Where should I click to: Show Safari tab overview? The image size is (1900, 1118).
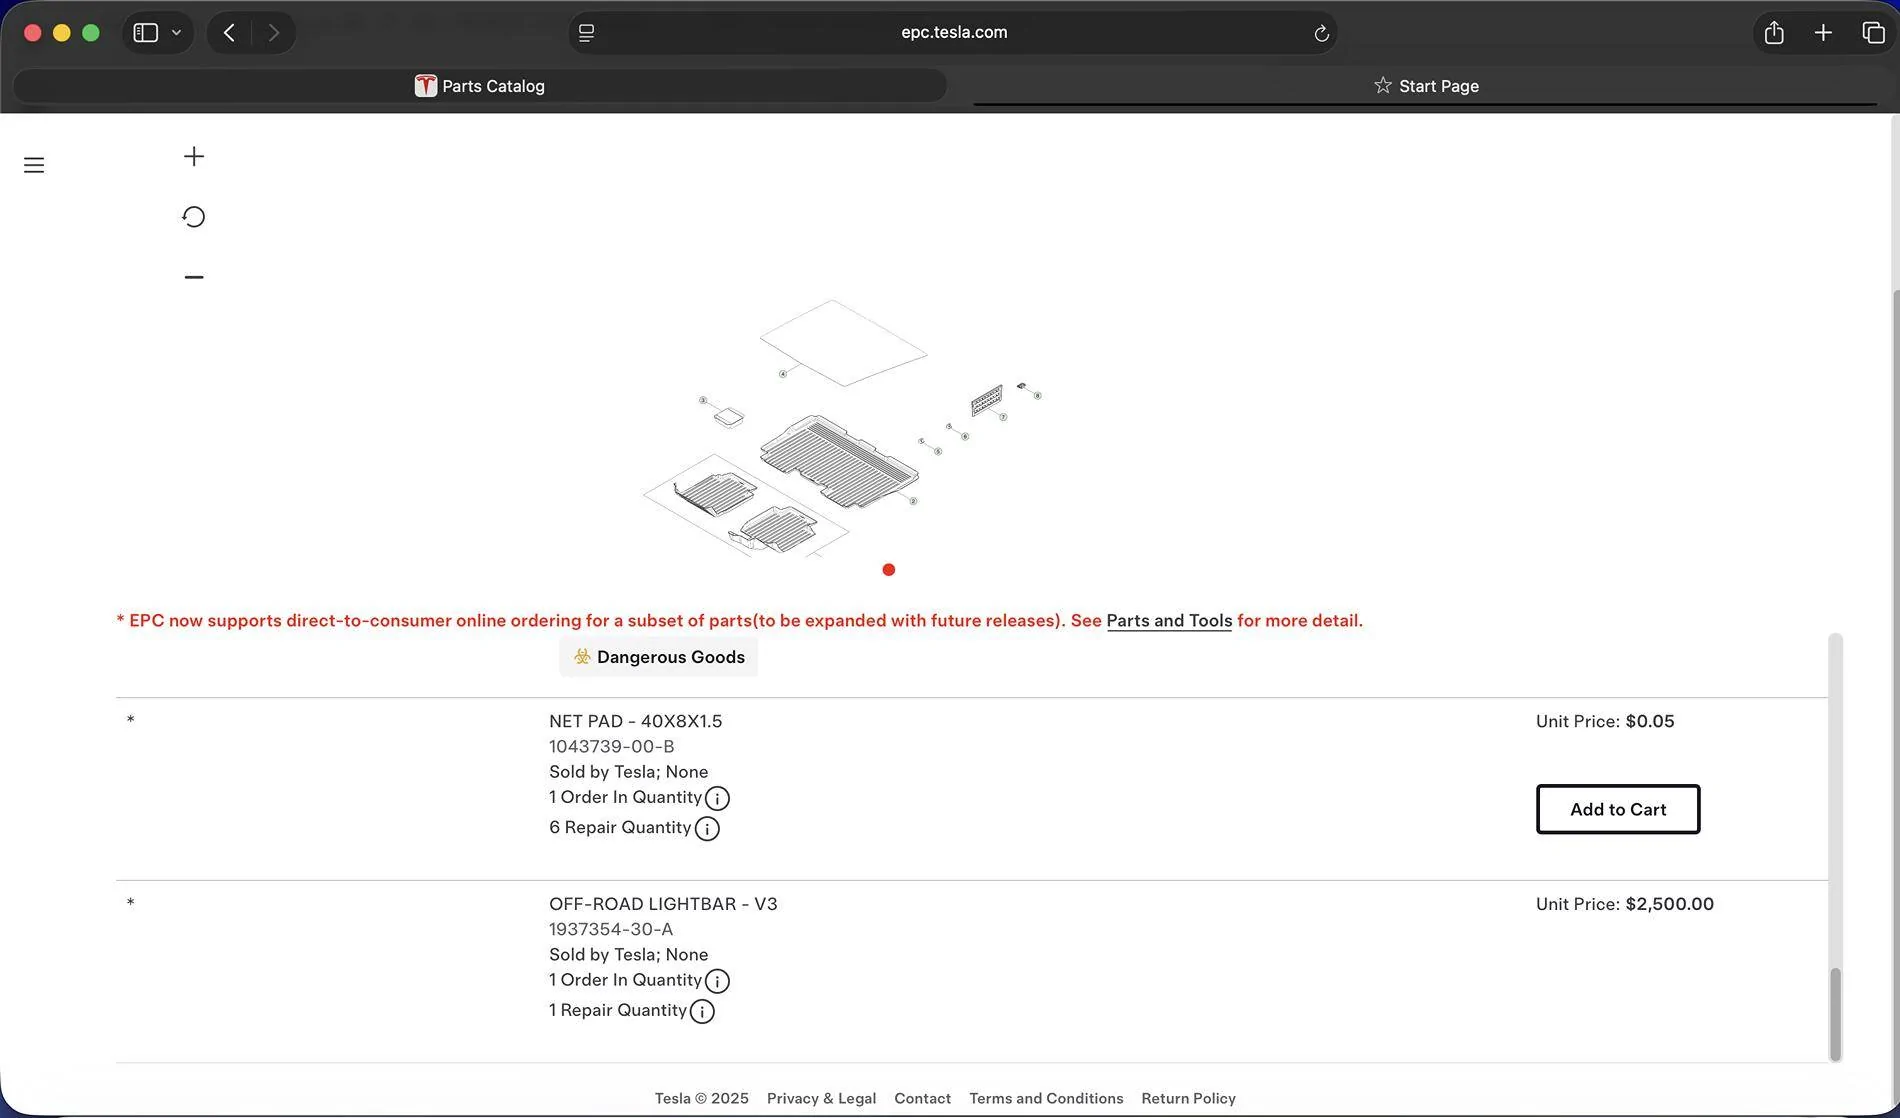1873,32
